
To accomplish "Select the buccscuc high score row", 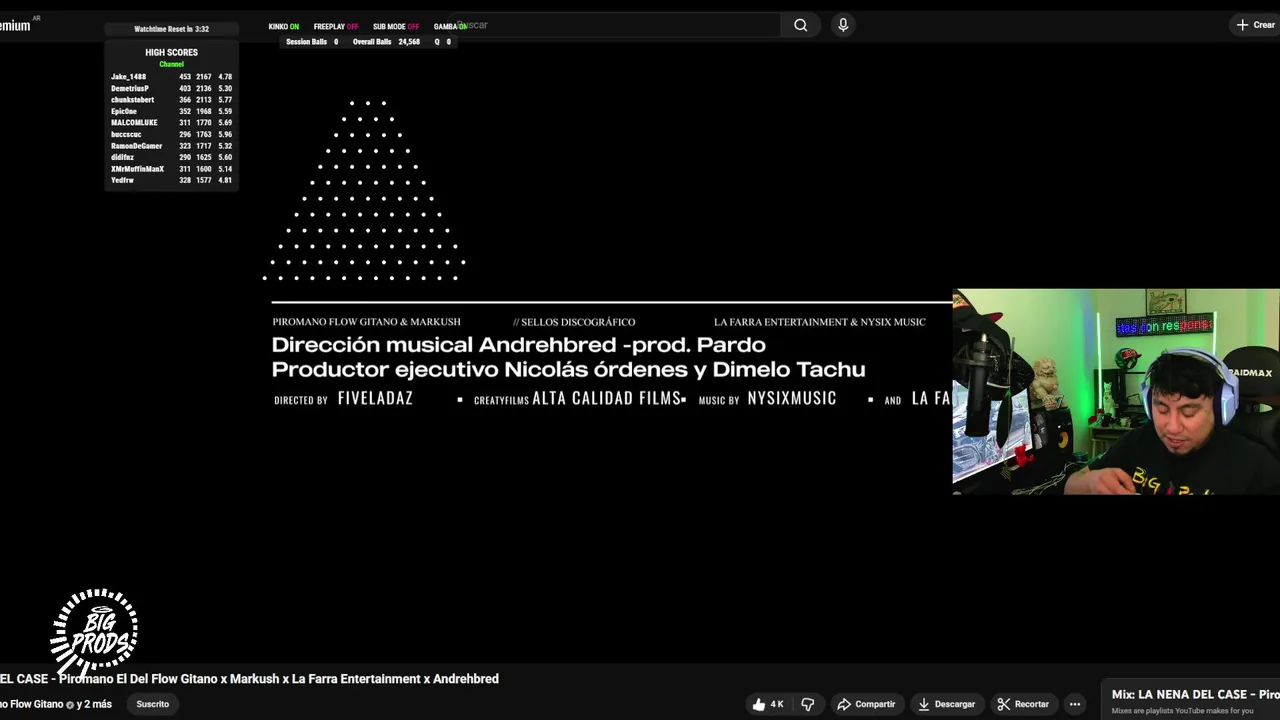I will point(171,135).
